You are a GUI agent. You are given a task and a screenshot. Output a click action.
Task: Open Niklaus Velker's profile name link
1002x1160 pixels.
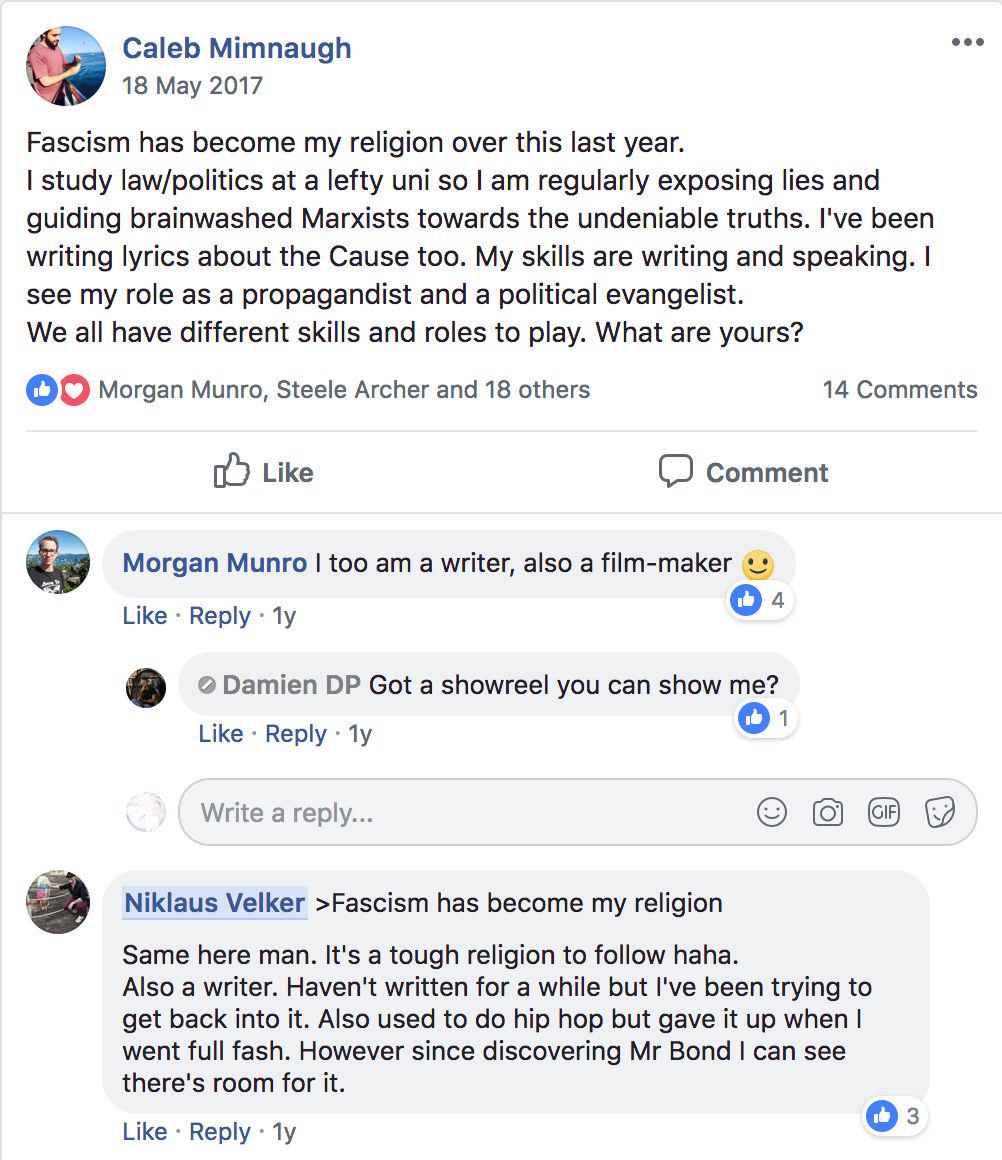[x=214, y=903]
